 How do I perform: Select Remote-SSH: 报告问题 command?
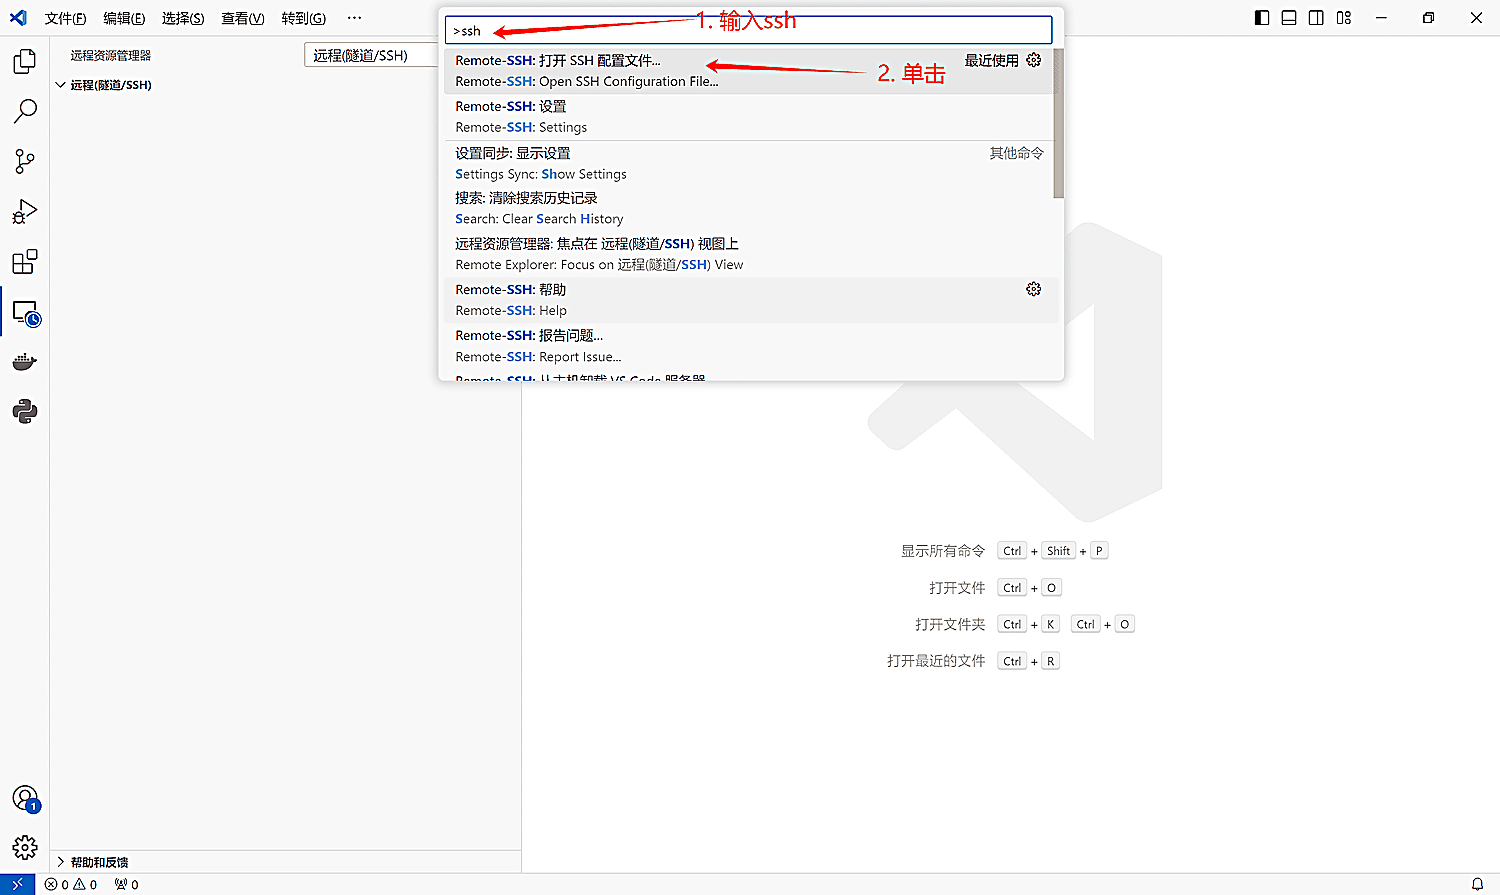click(748, 346)
